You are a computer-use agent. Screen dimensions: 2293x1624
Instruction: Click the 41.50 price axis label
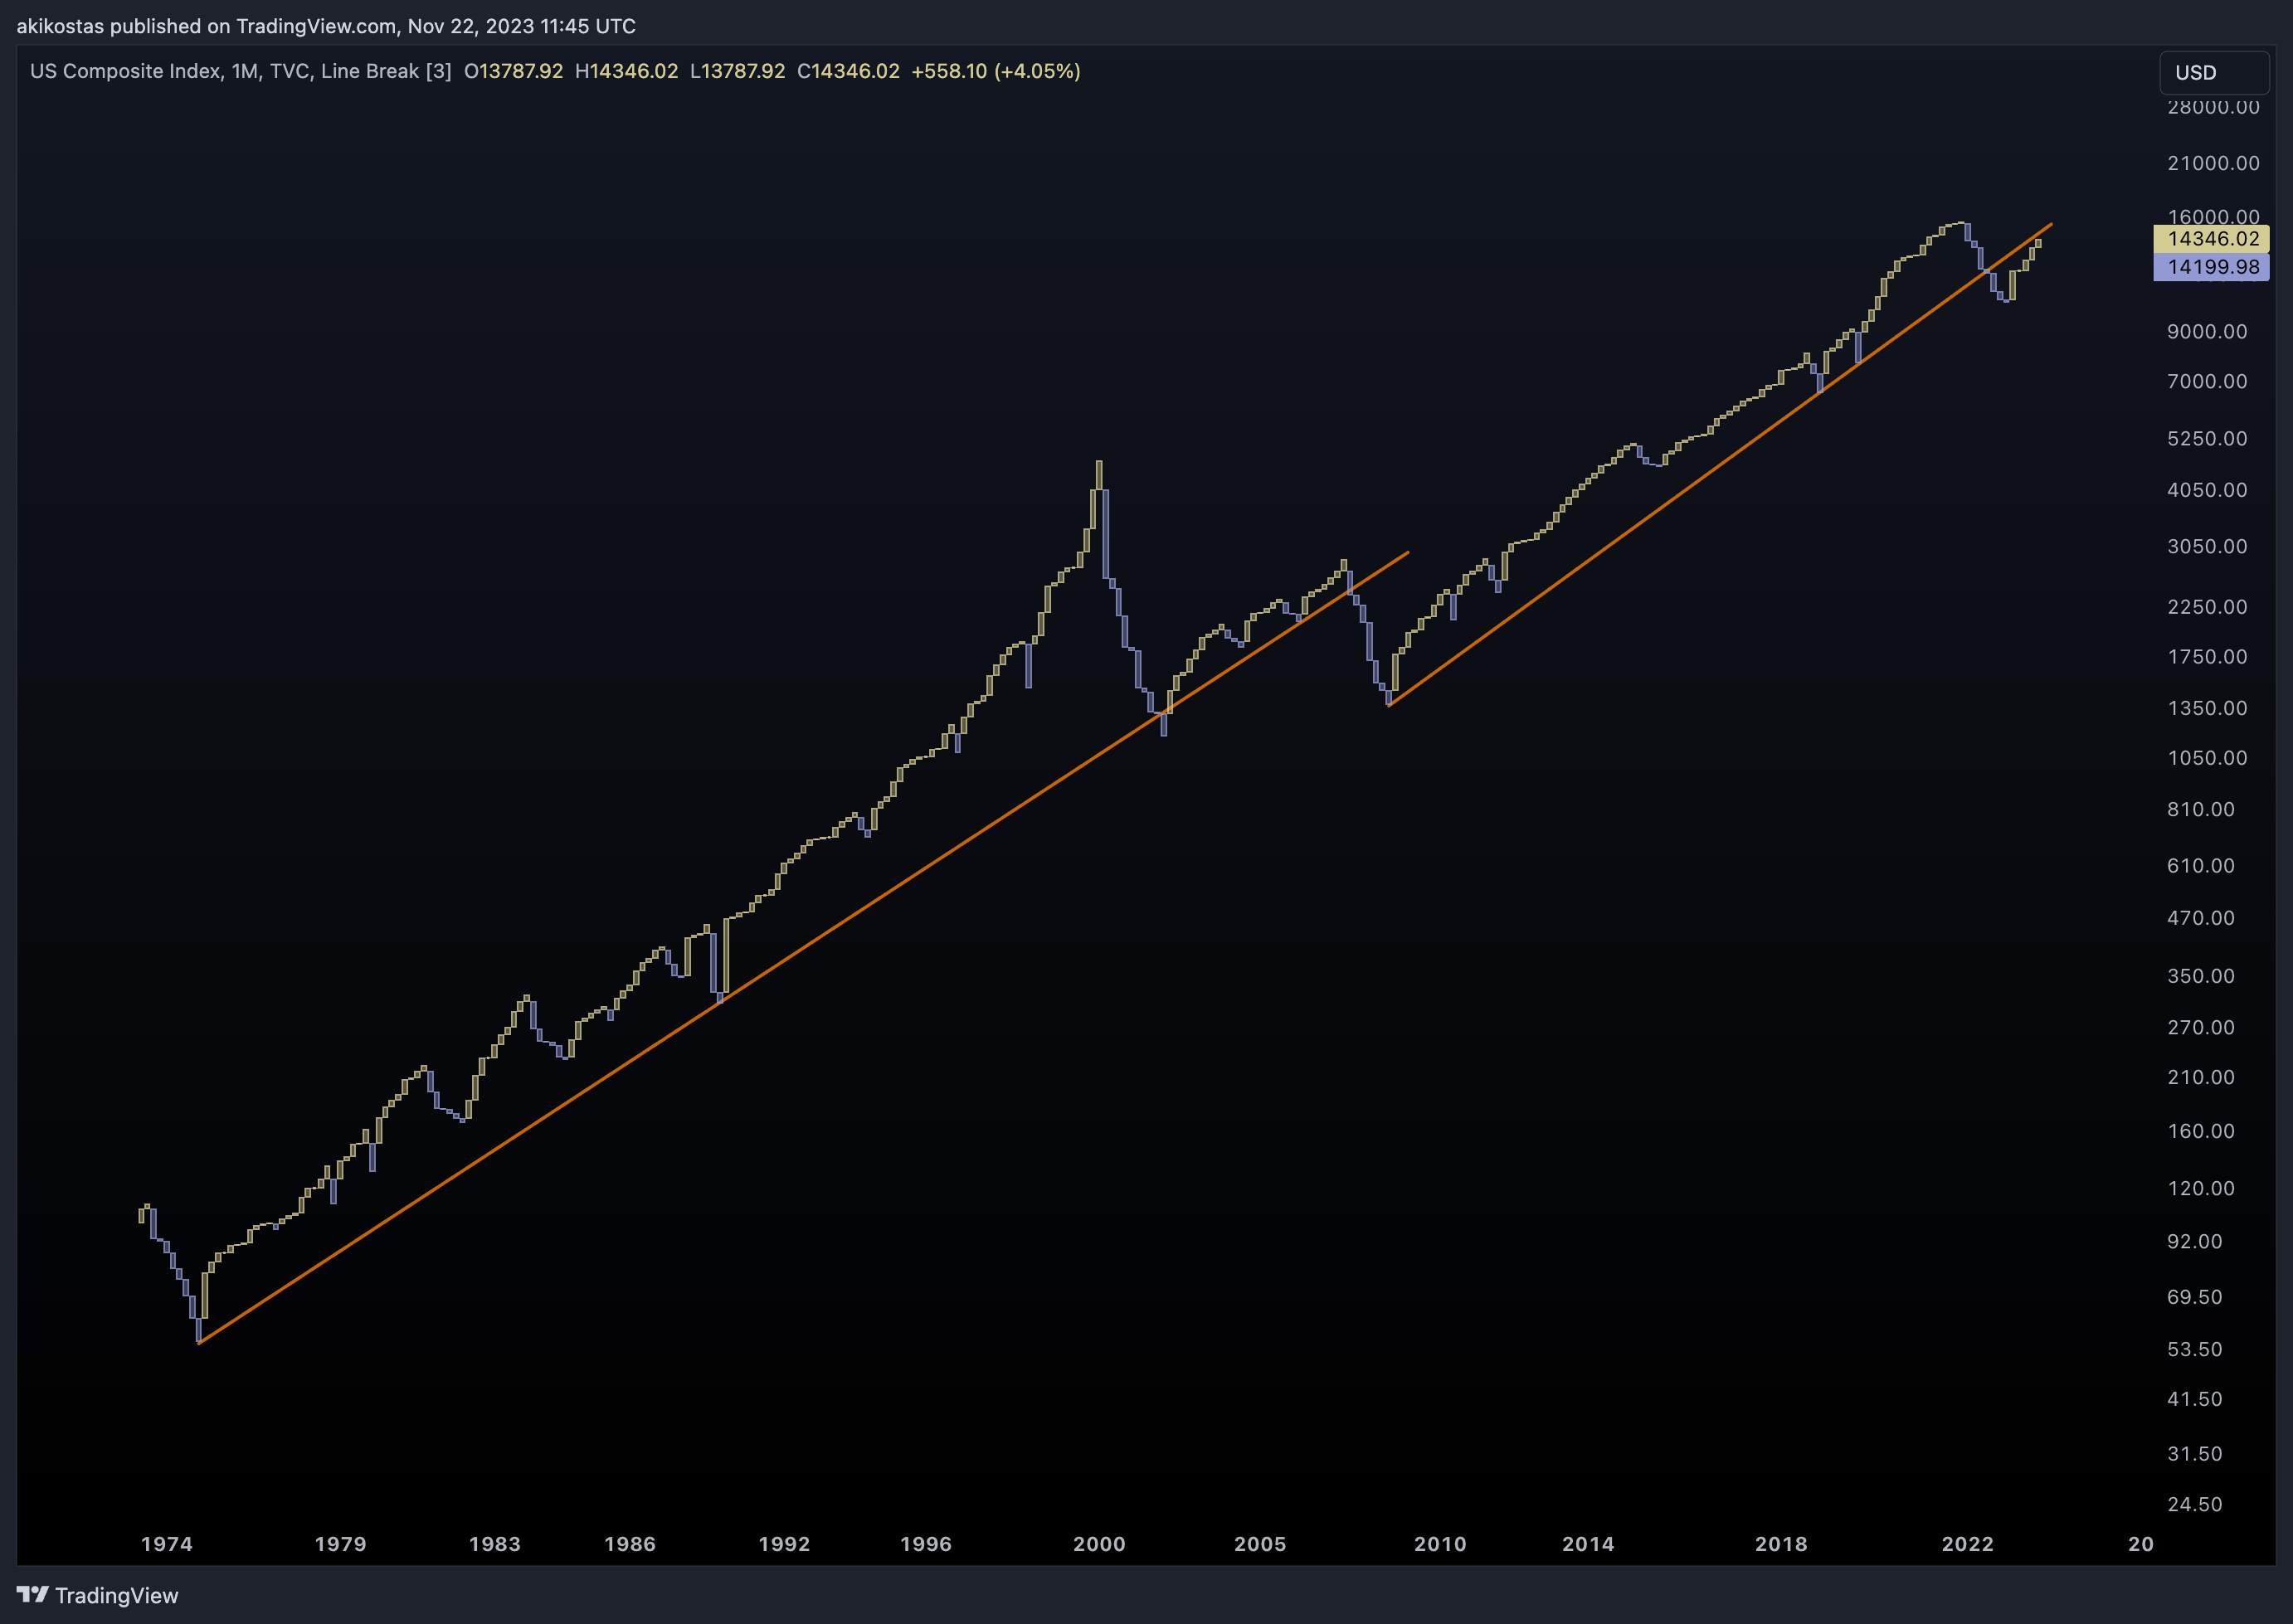coord(2195,1399)
